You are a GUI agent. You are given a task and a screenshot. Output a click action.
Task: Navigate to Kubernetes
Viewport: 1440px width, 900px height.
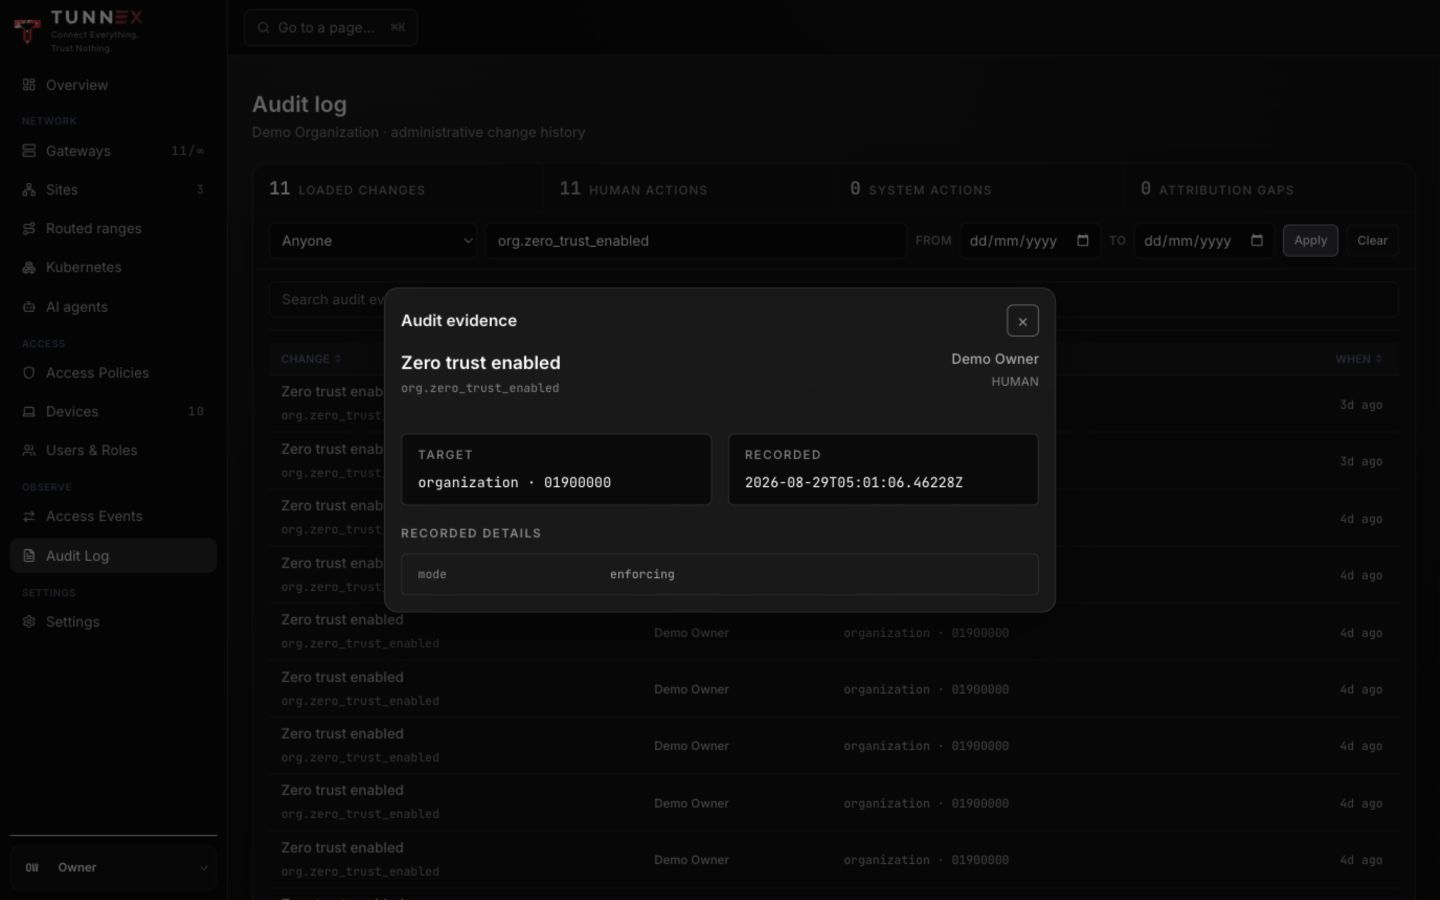(x=113, y=267)
